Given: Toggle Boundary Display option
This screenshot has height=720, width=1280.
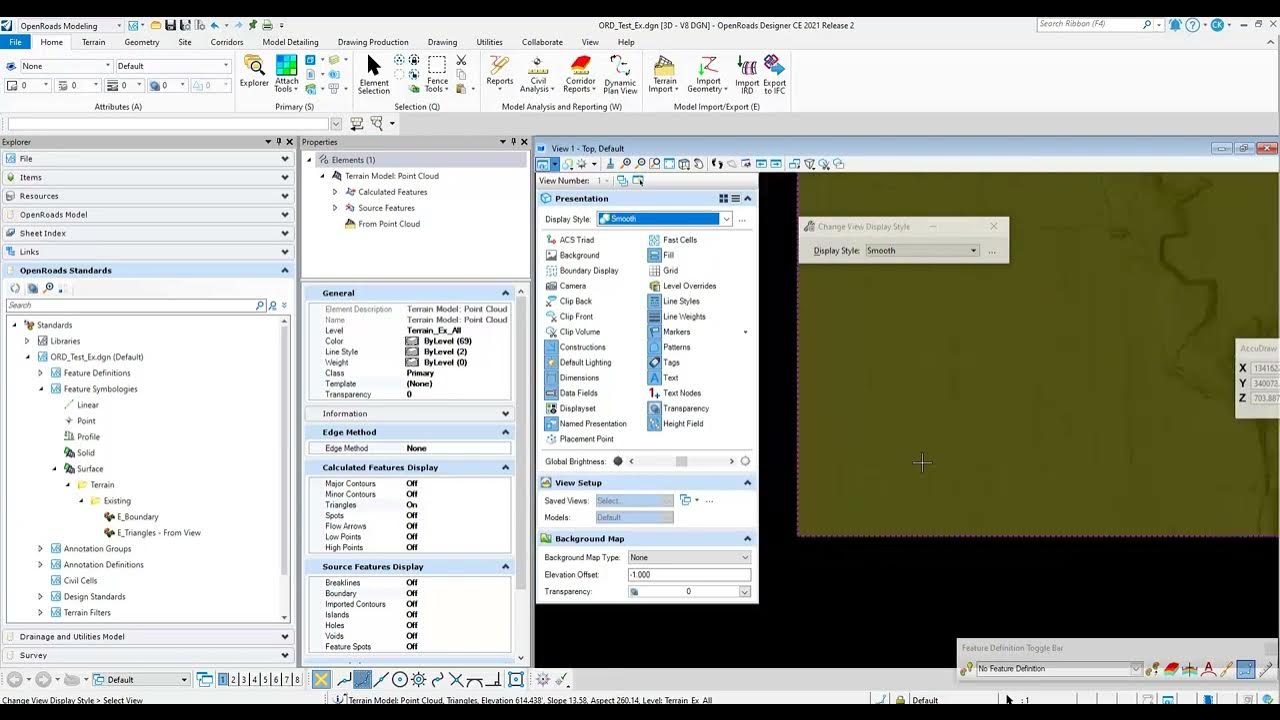Looking at the screenshot, I should 582,270.
